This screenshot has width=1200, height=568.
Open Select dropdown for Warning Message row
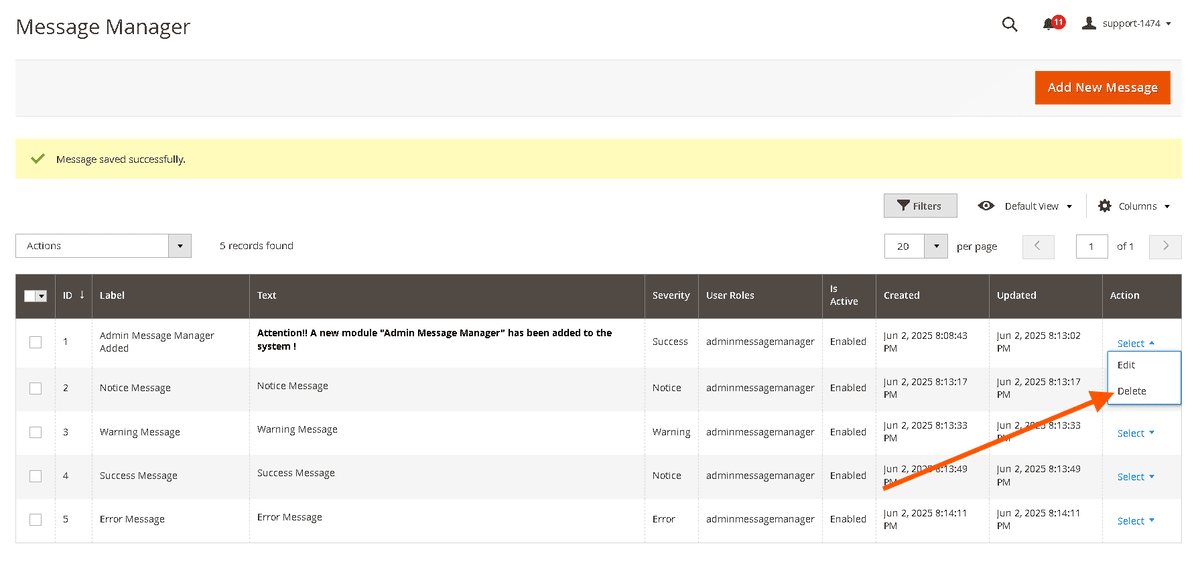[1135, 433]
